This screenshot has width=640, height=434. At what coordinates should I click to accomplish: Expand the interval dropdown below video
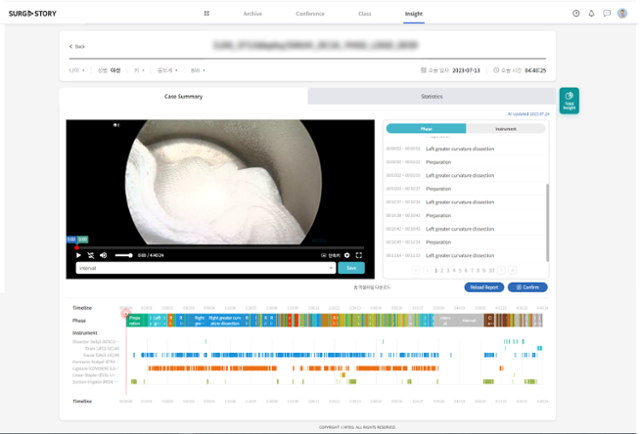click(x=205, y=268)
